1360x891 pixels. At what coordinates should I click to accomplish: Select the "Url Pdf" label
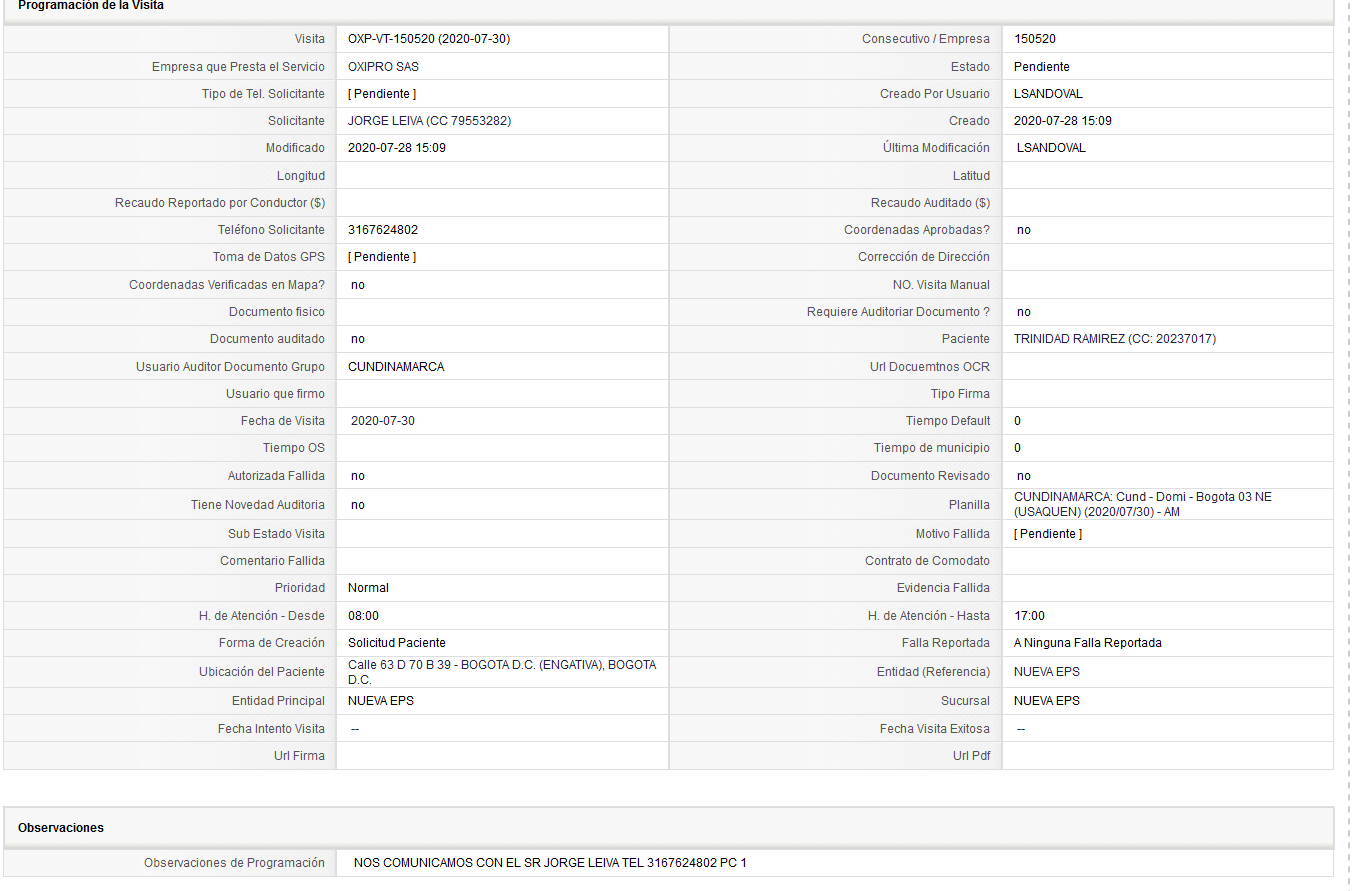click(971, 756)
